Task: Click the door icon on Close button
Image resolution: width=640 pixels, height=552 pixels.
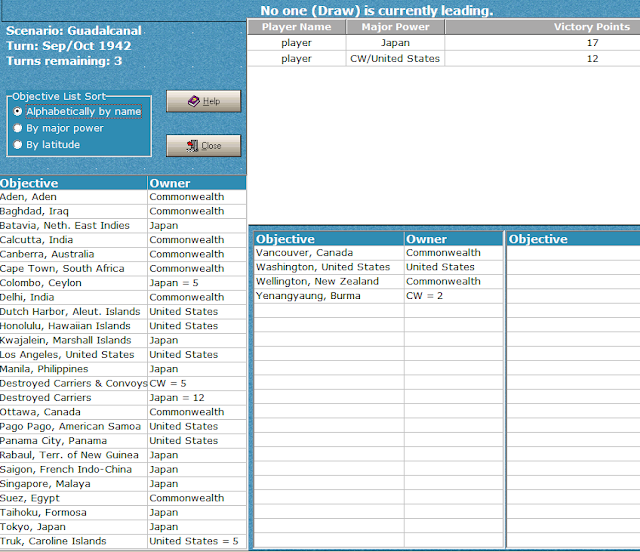Action: click(x=192, y=146)
